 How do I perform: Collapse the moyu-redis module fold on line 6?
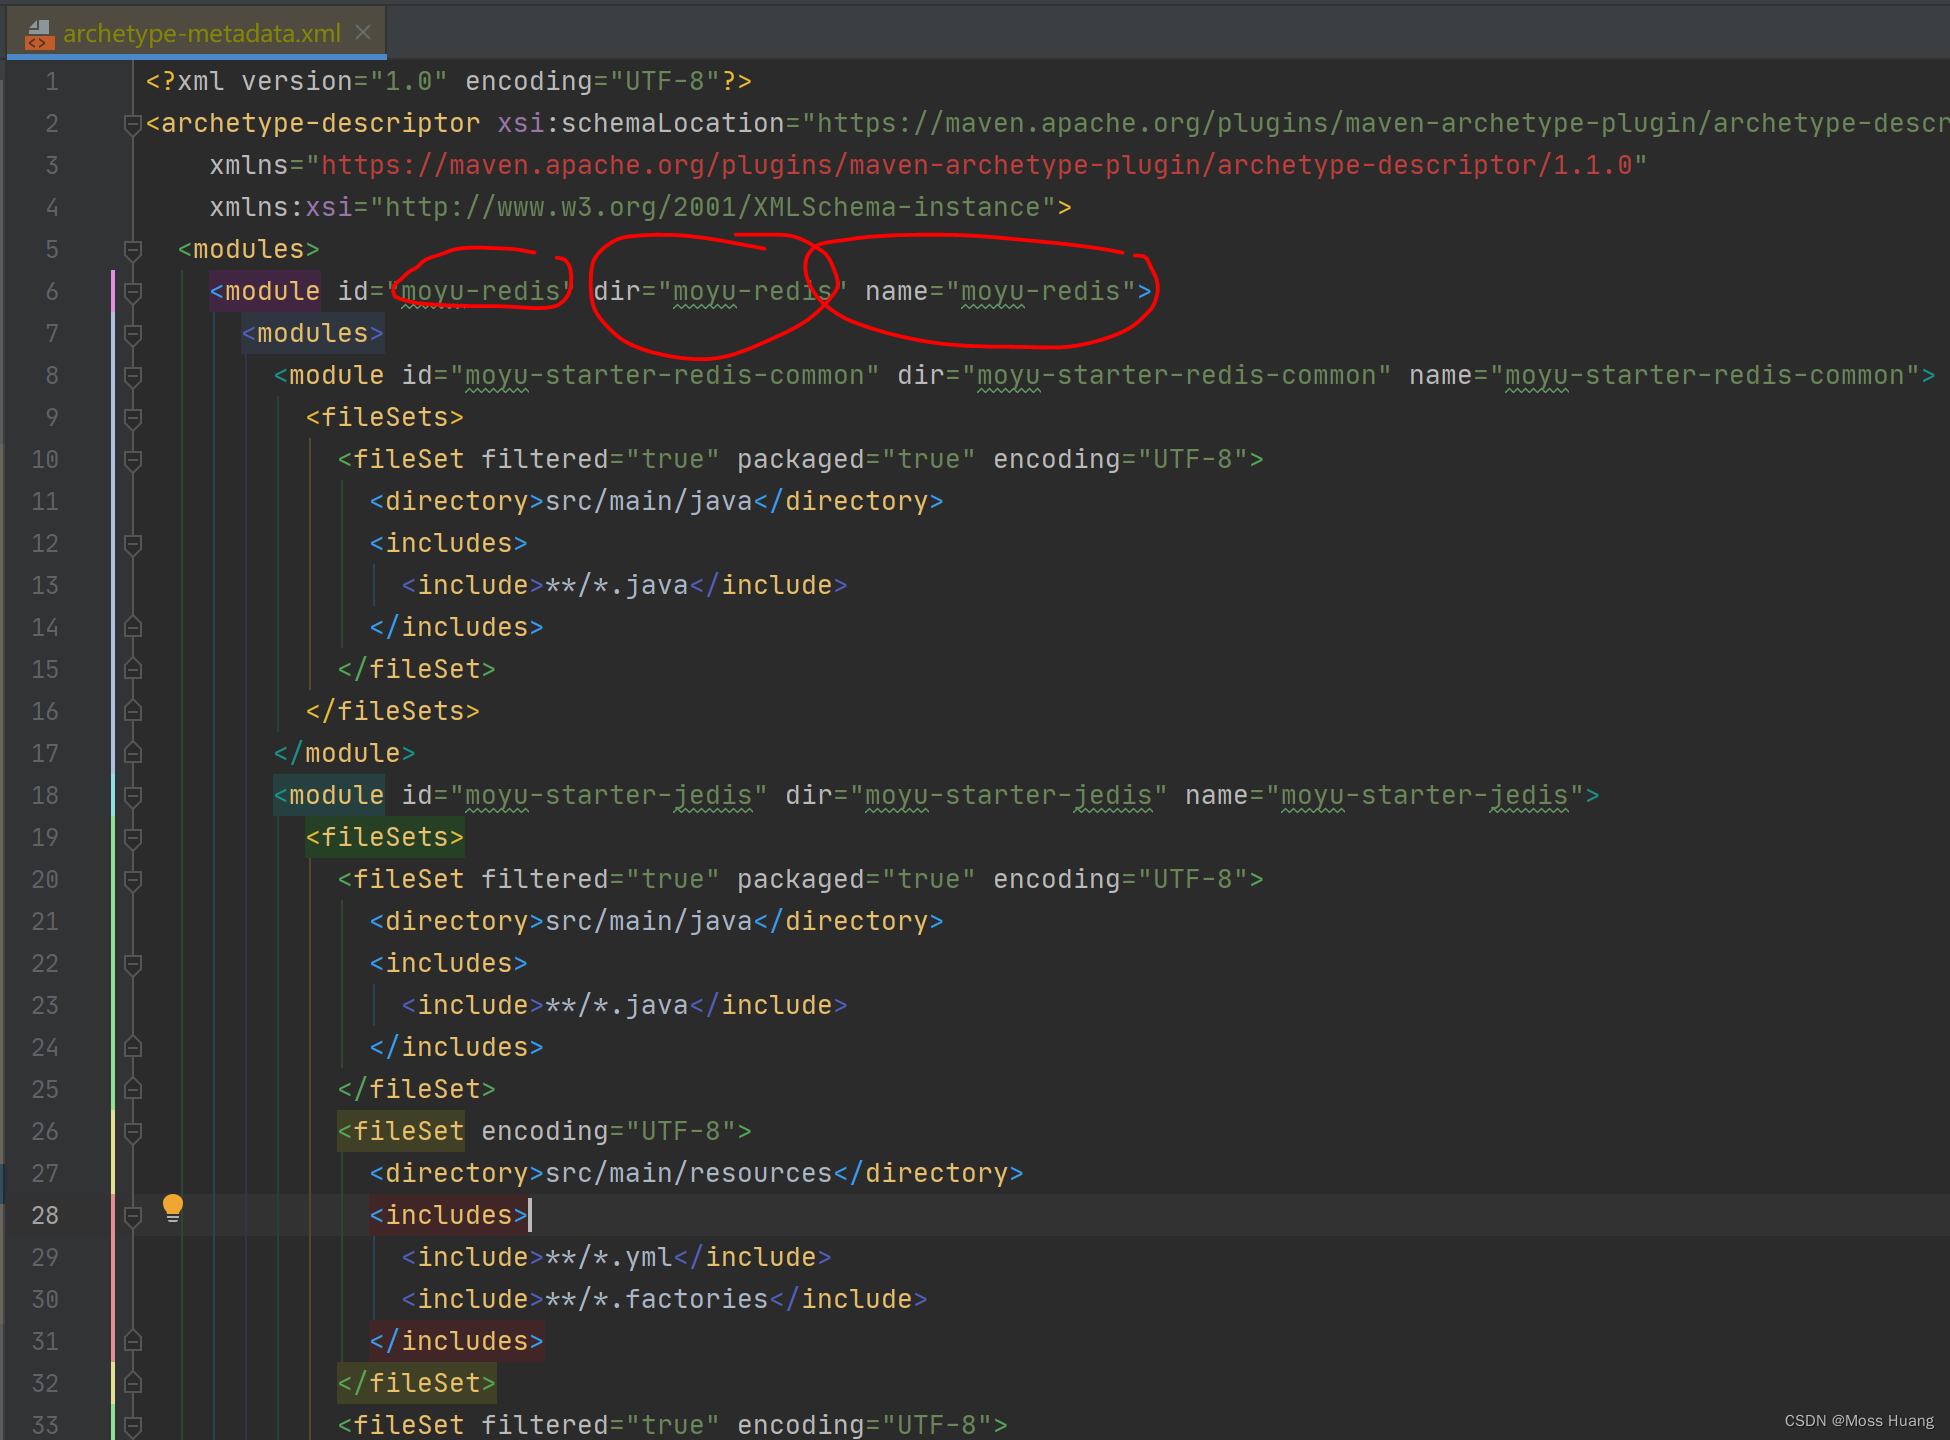(132, 291)
